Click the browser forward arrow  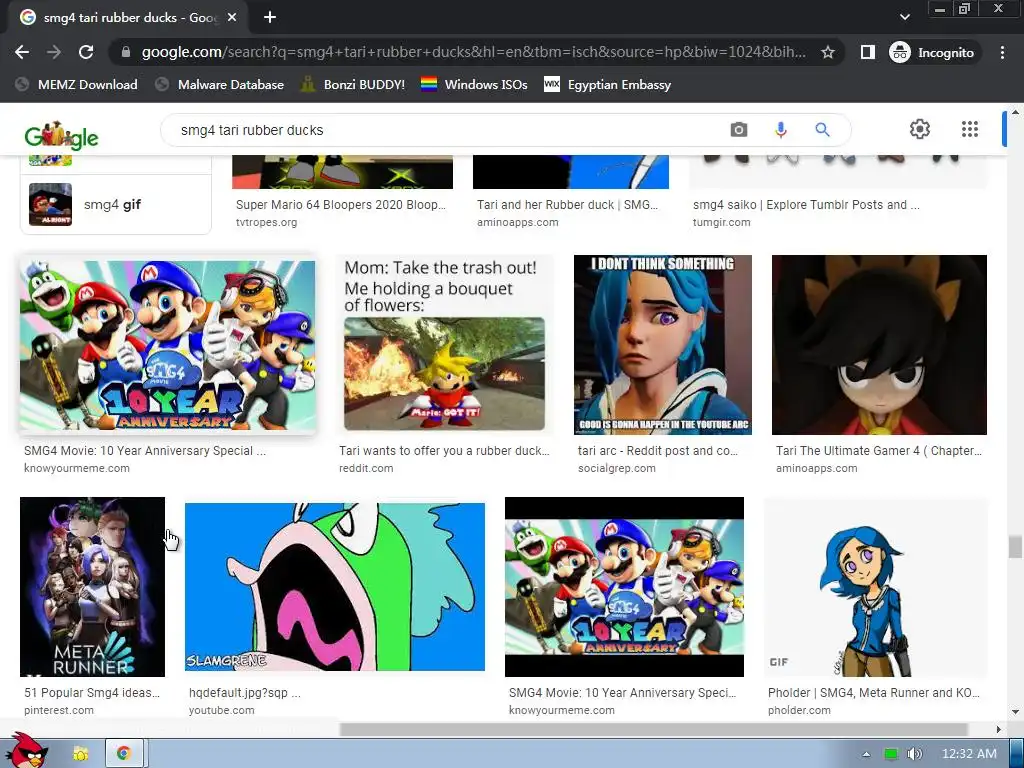click(x=54, y=52)
